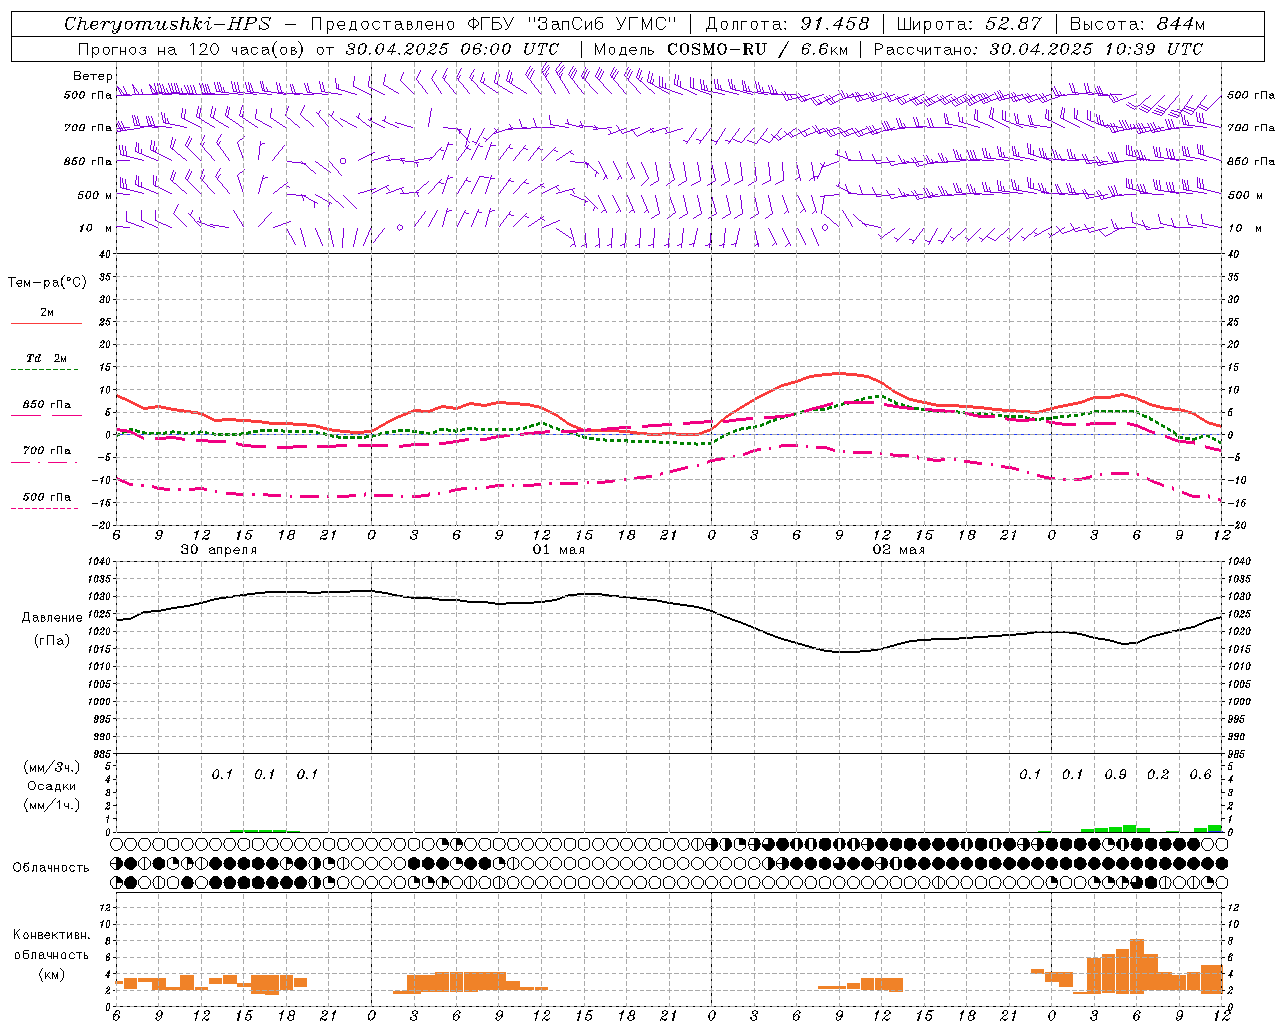Screen dimensions: 1280x1024
Task: Click the '01 мая' date label
Action: click(x=558, y=550)
